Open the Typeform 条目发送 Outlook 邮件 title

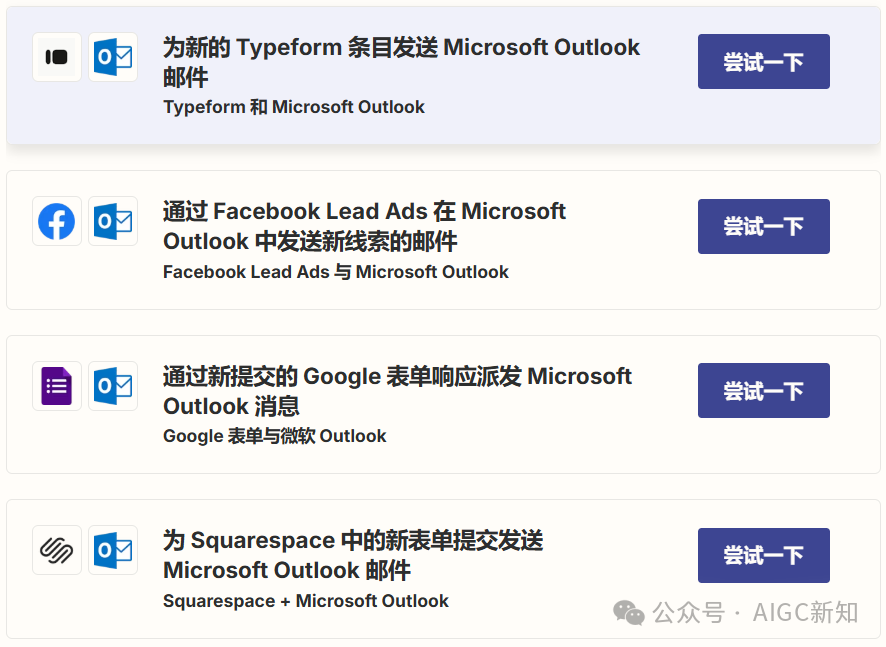tap(401, 62)
